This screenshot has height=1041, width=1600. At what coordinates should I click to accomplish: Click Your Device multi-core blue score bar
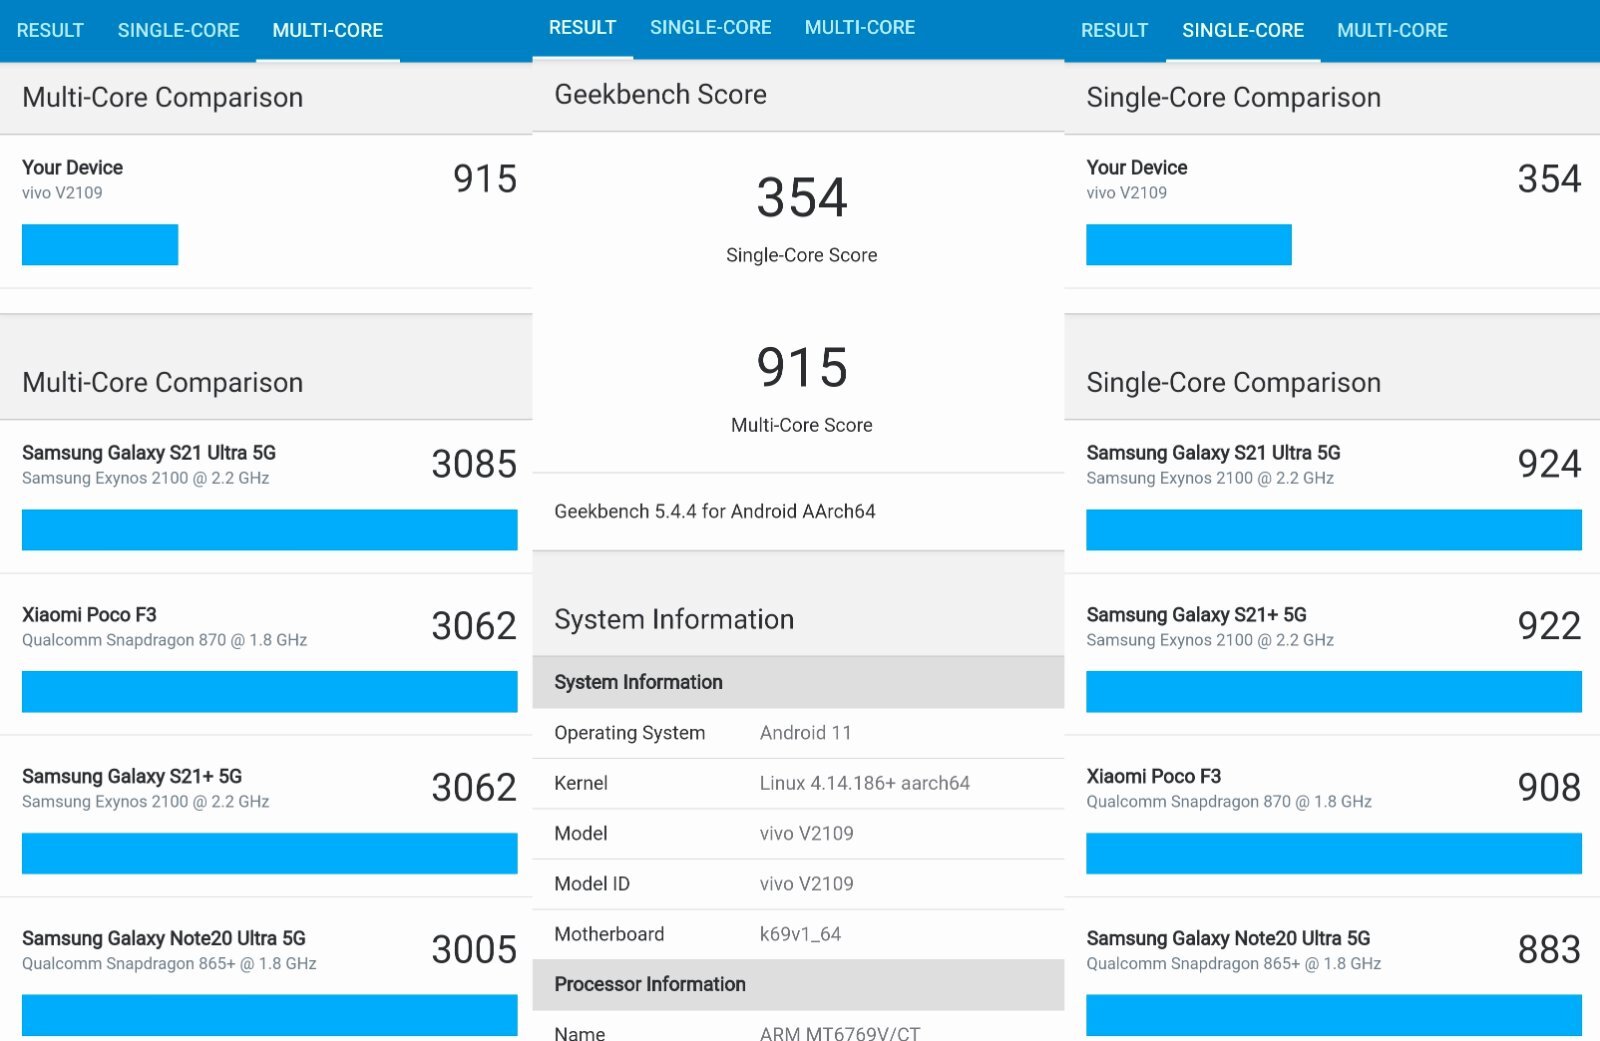point(100,245)
